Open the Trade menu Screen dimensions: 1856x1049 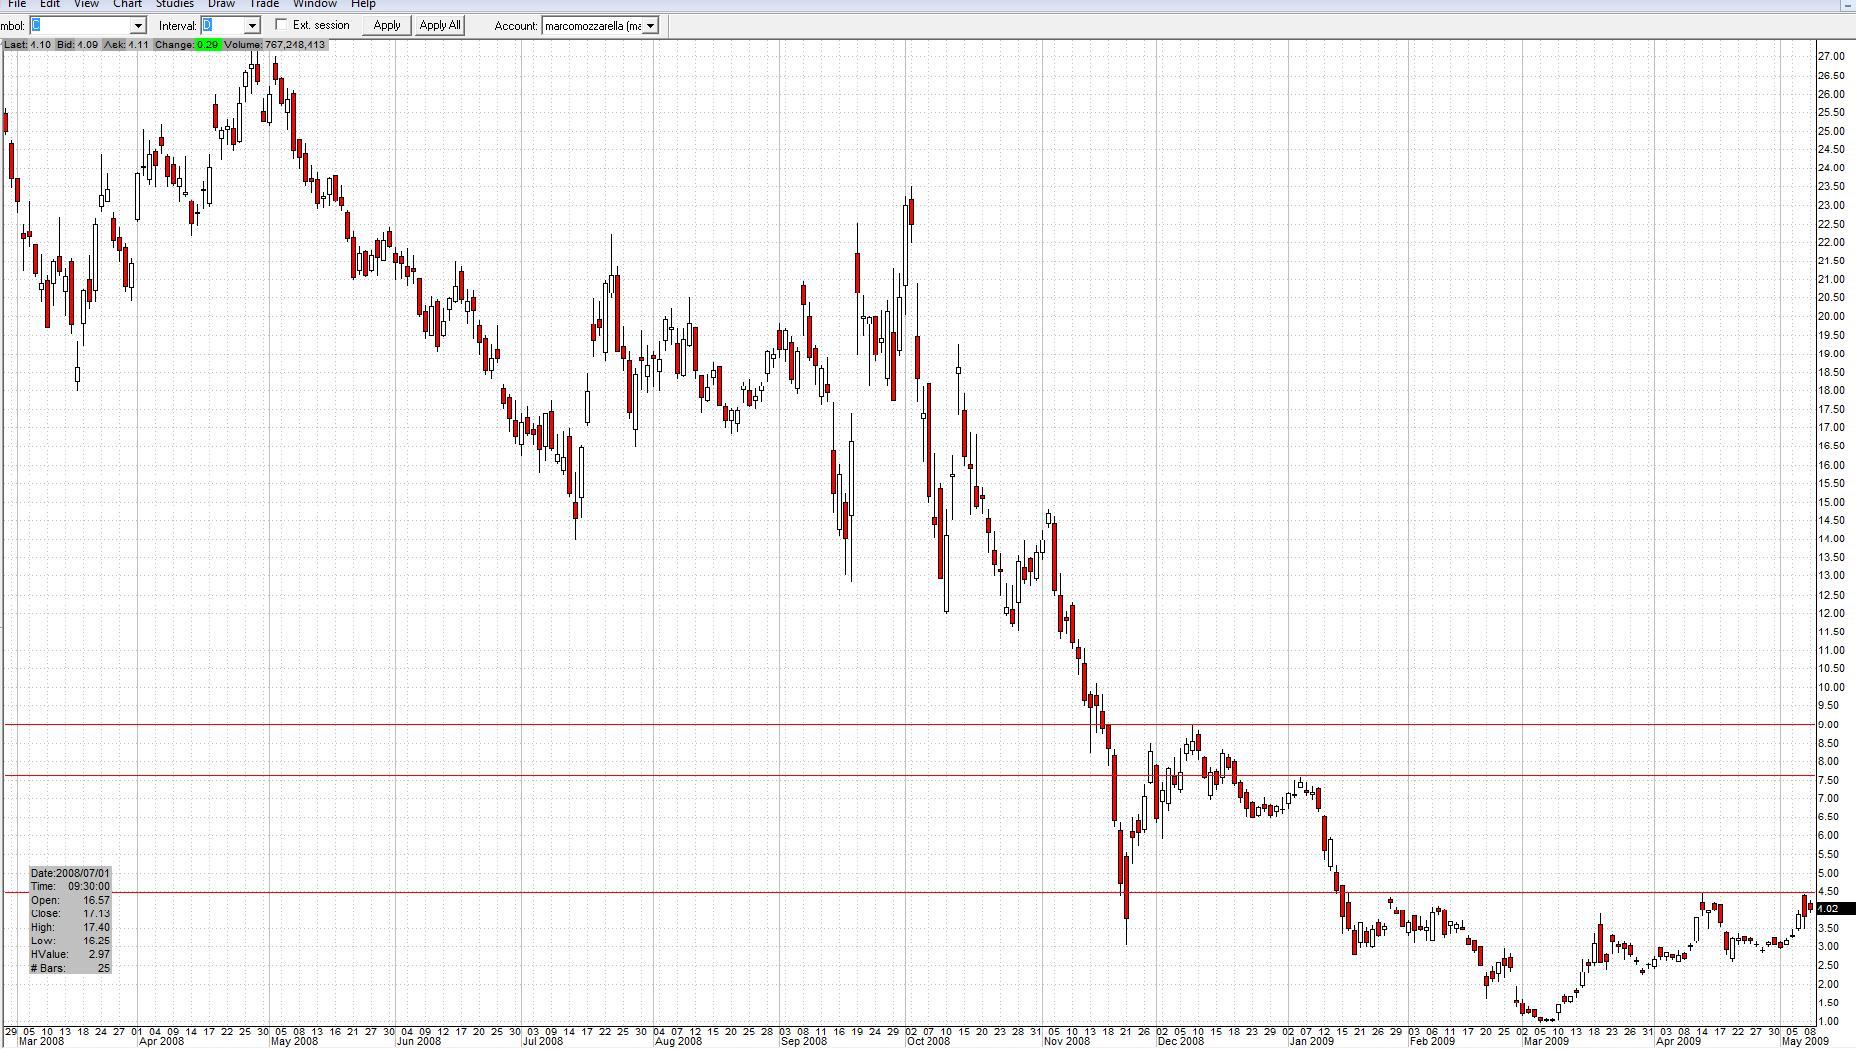click(x=263, y=5)
